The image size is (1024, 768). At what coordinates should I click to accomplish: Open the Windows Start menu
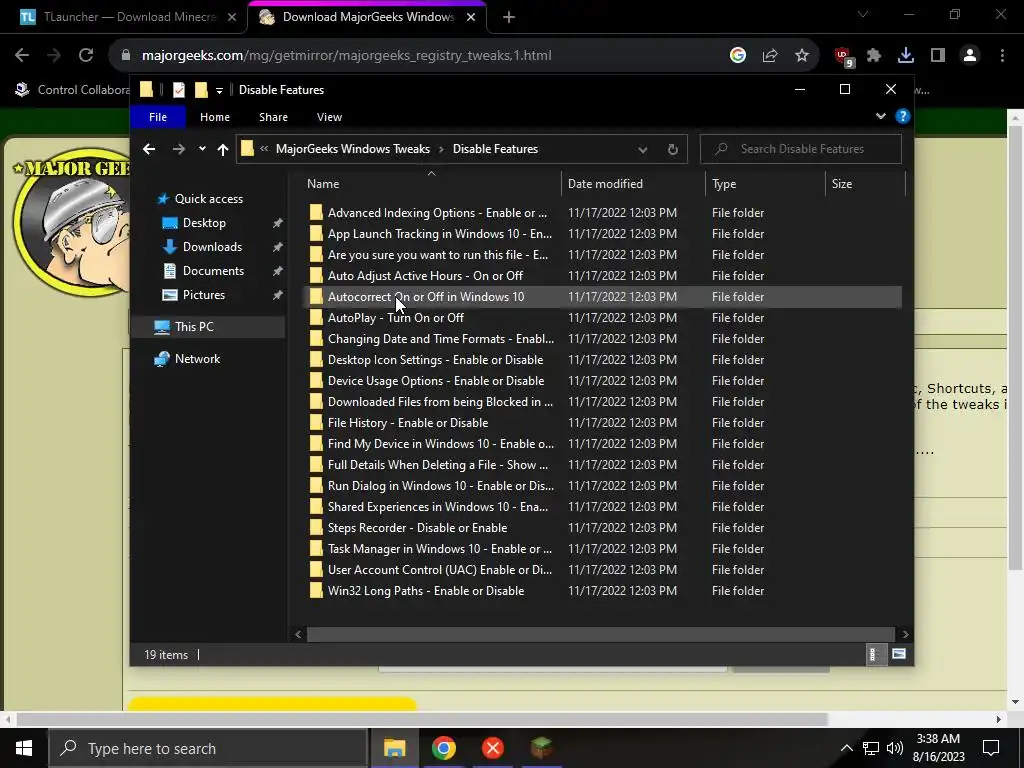tap(24, 748)
